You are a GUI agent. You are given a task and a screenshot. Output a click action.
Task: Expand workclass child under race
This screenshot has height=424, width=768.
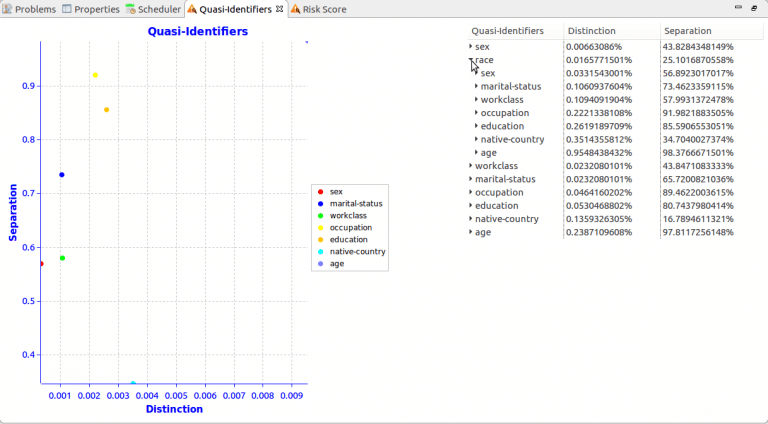pyautogui.click(x=477, y=99)
